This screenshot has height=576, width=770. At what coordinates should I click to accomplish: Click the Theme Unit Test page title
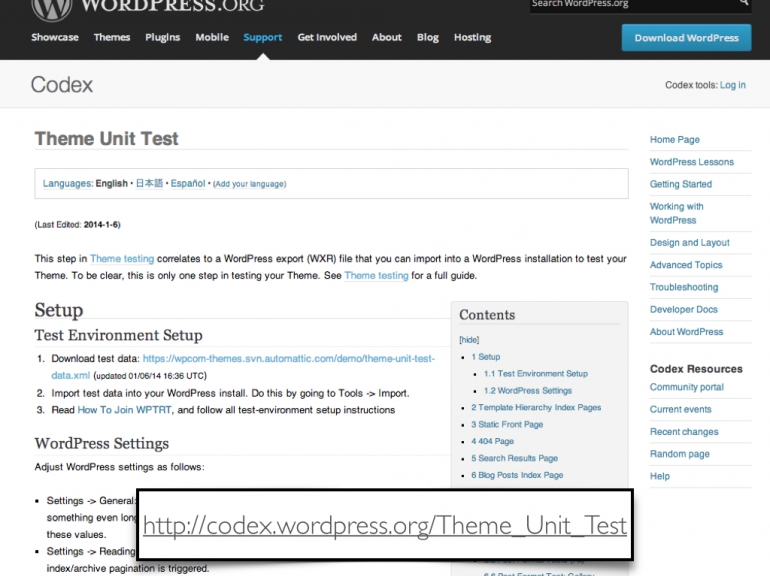[x=107, y=139]
